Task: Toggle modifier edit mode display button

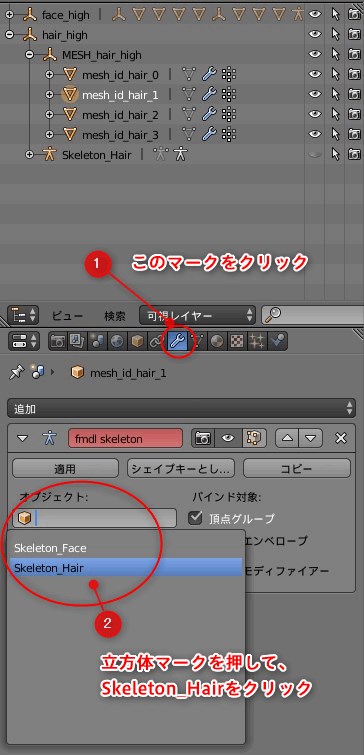Action: click(254, 438)
